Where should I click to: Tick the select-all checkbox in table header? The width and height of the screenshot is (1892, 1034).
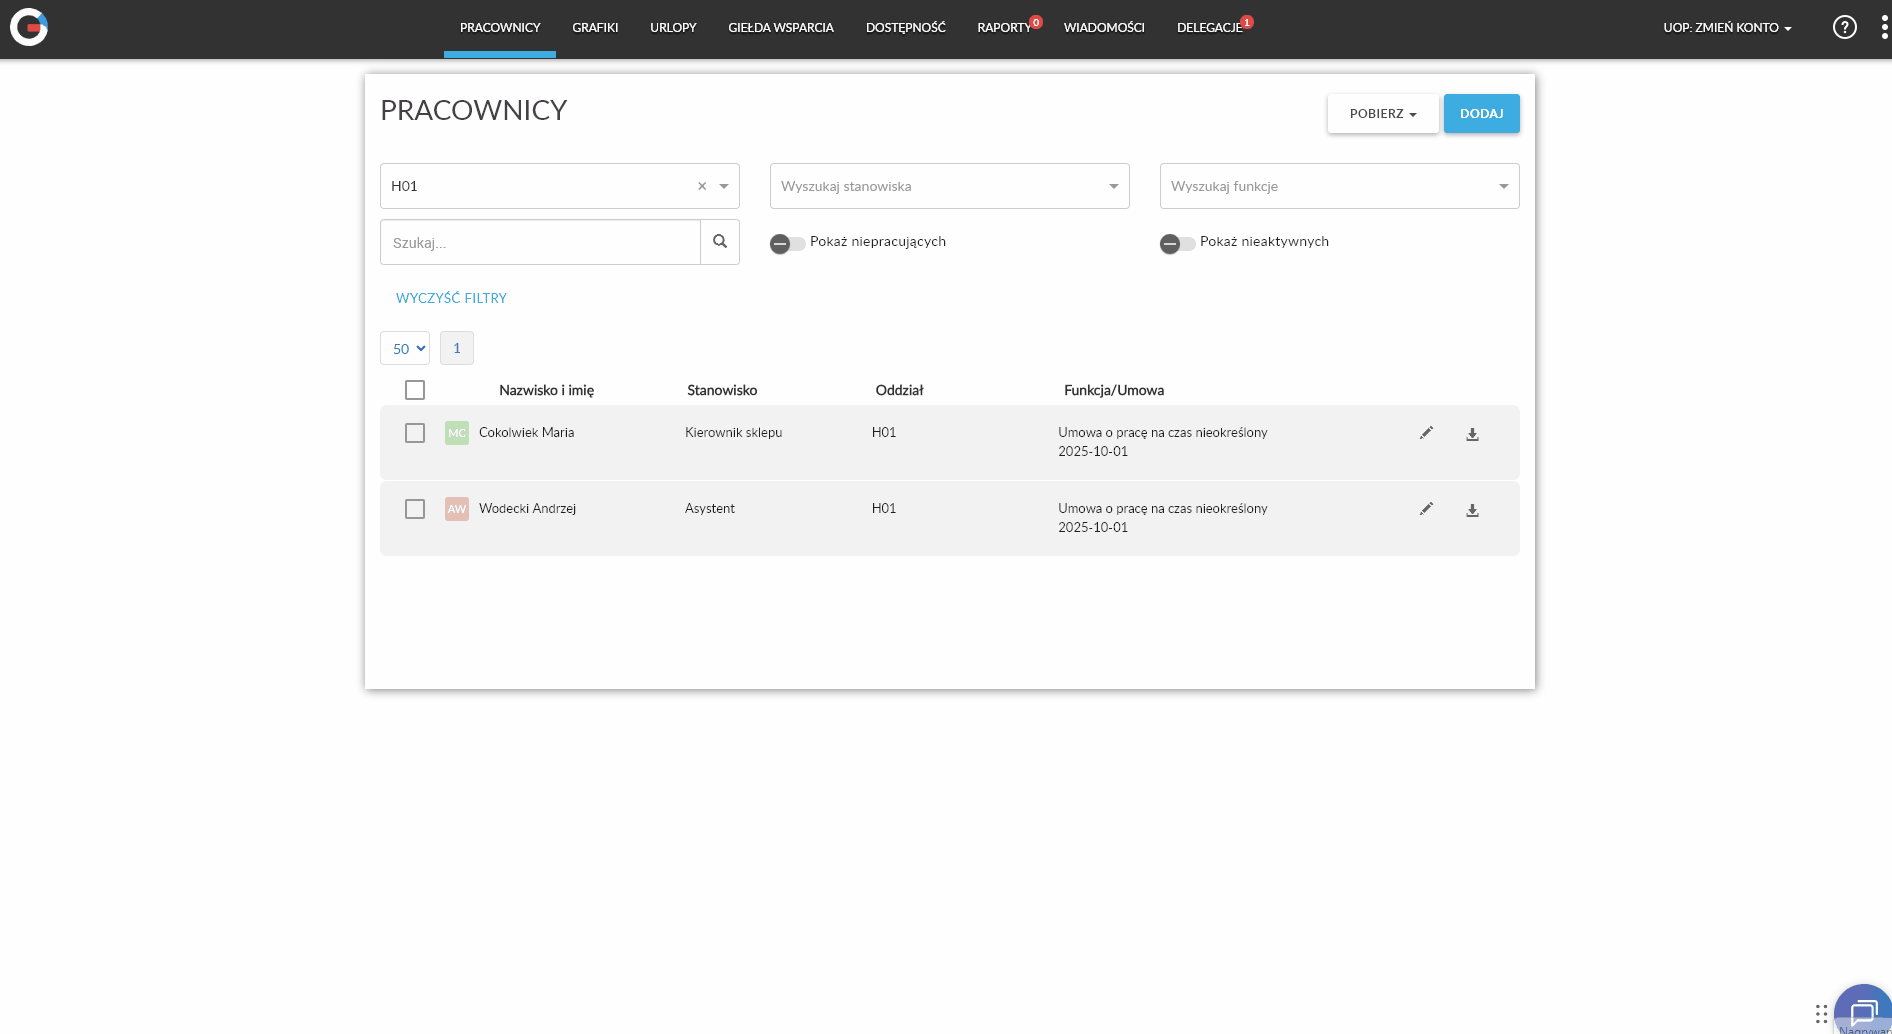415,390
